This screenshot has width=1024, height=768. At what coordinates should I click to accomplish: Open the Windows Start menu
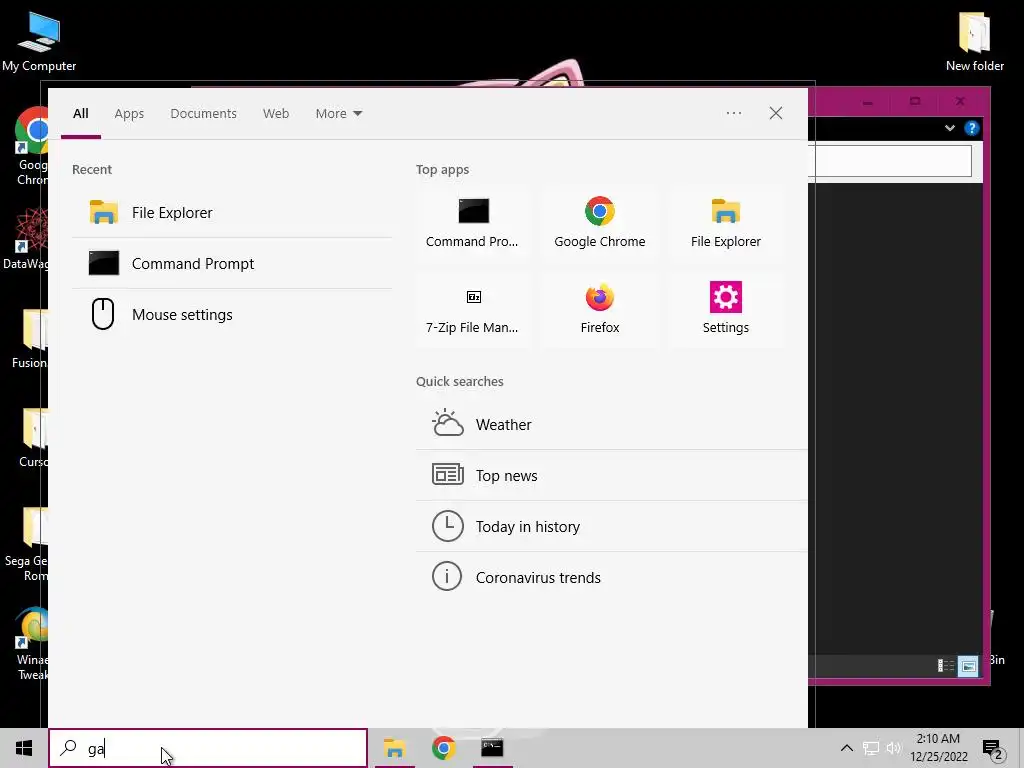(x=24, y=748)
